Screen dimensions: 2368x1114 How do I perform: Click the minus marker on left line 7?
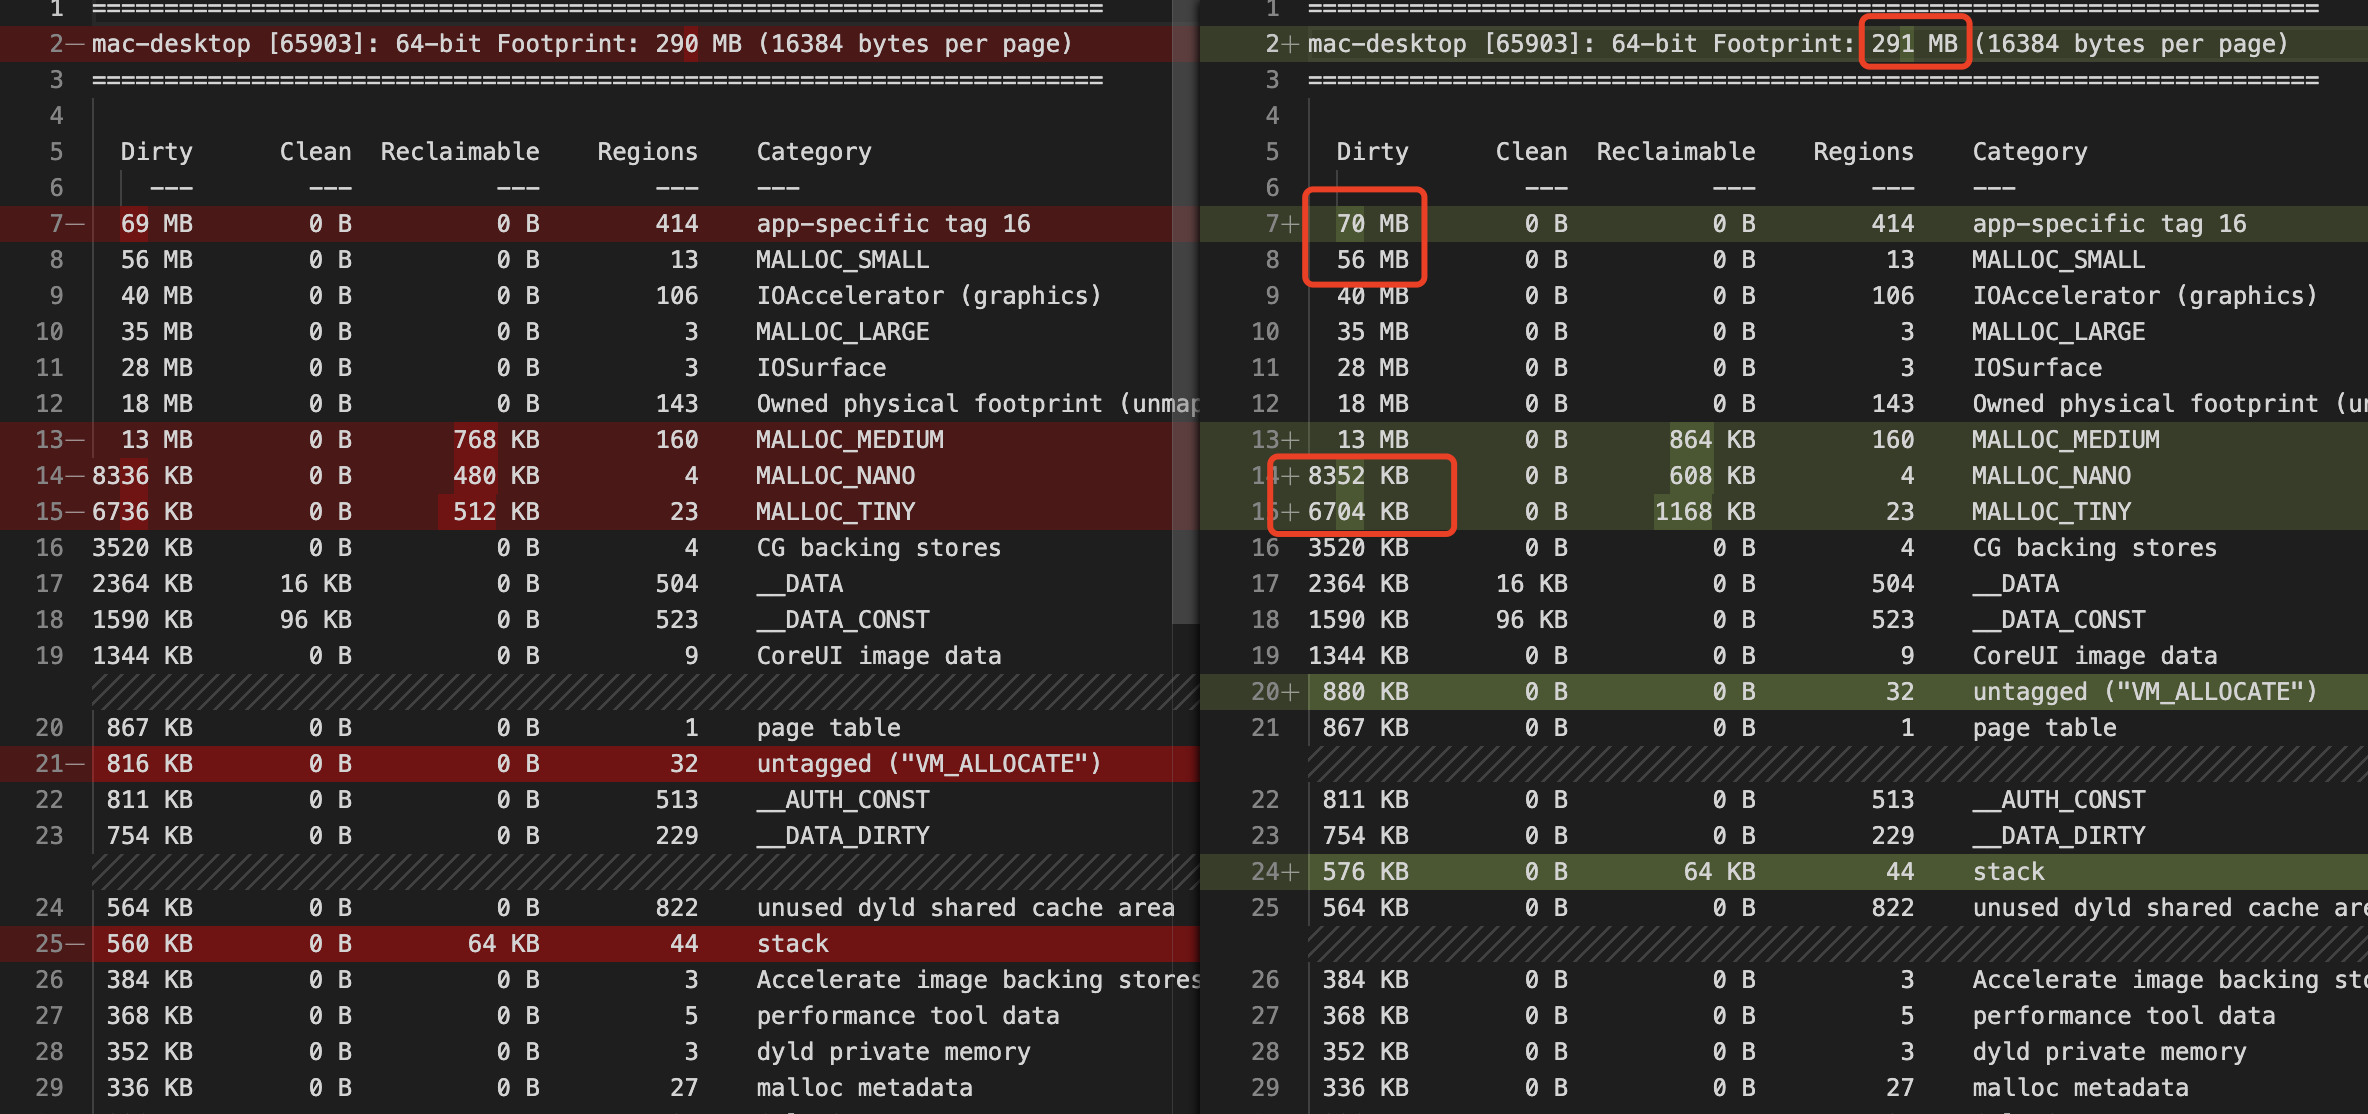(x=75, y=224)
